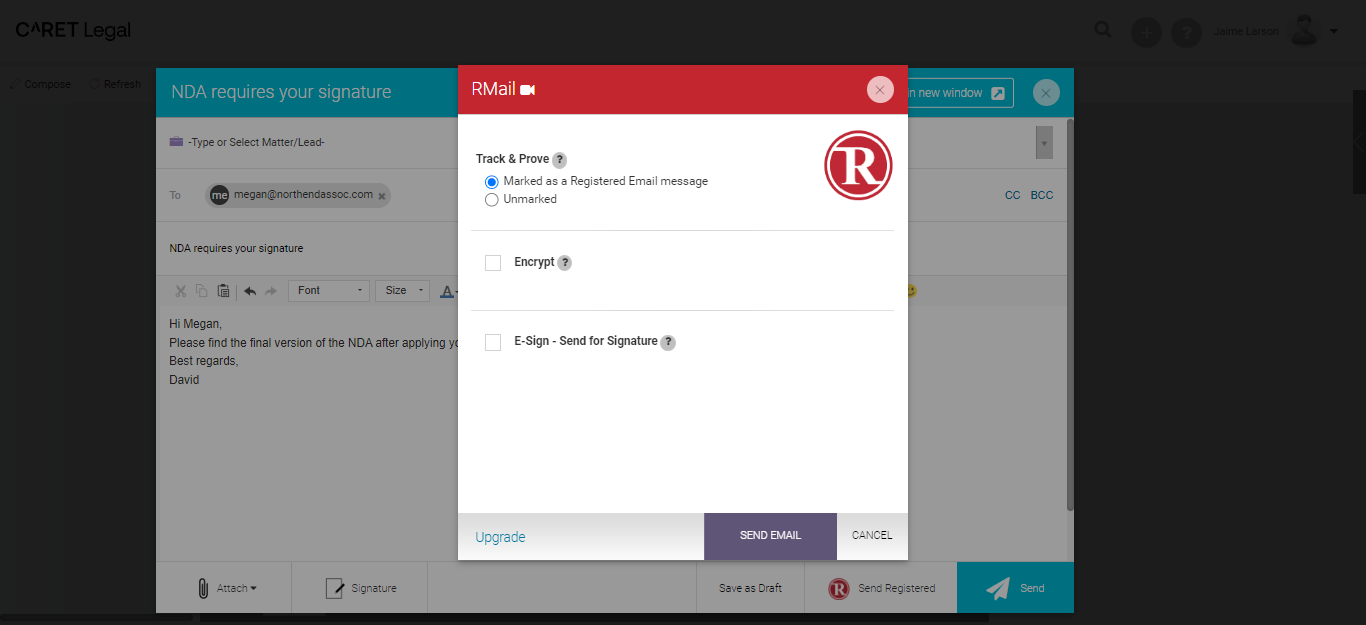The width and height of the screenshot is (1366, 625).
Task: Click the help icon beside Encrypt
Action: pyautogui.click(x=565, y=263)
